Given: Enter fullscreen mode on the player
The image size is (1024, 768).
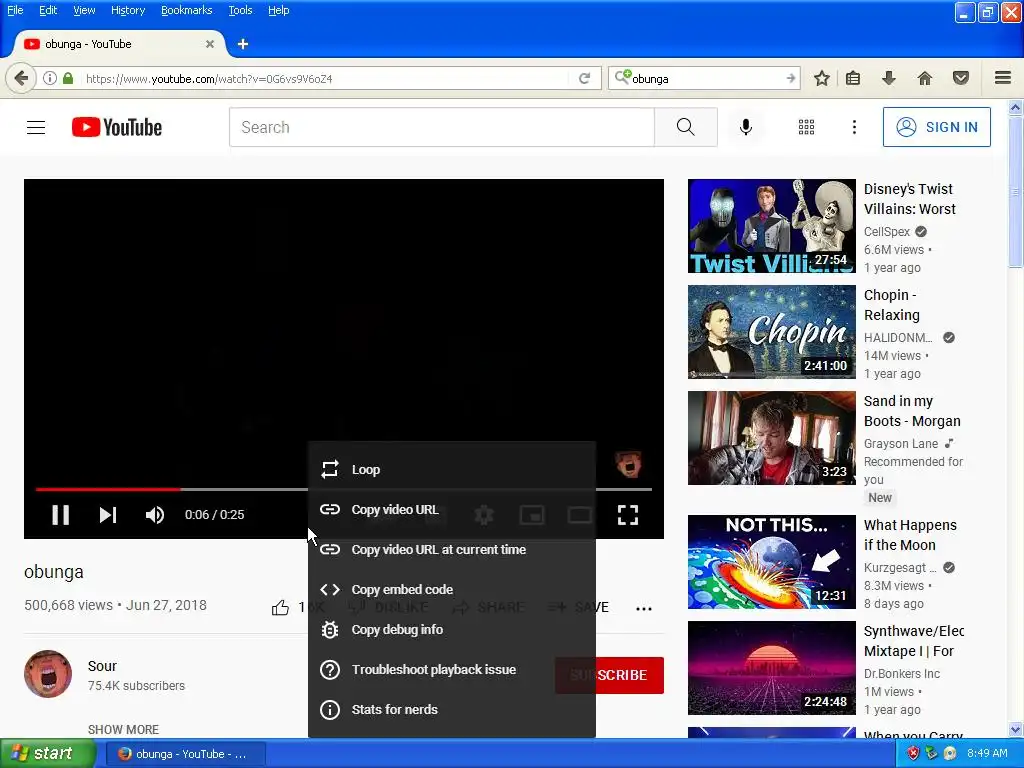Looking at the screenshot, I should 628,515.
